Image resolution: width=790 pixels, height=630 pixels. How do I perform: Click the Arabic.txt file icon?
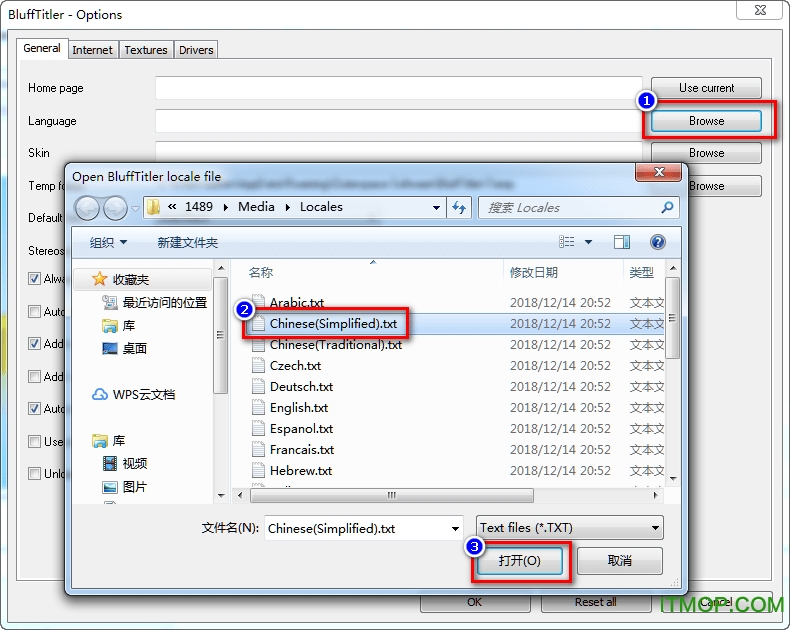(258, 301)
